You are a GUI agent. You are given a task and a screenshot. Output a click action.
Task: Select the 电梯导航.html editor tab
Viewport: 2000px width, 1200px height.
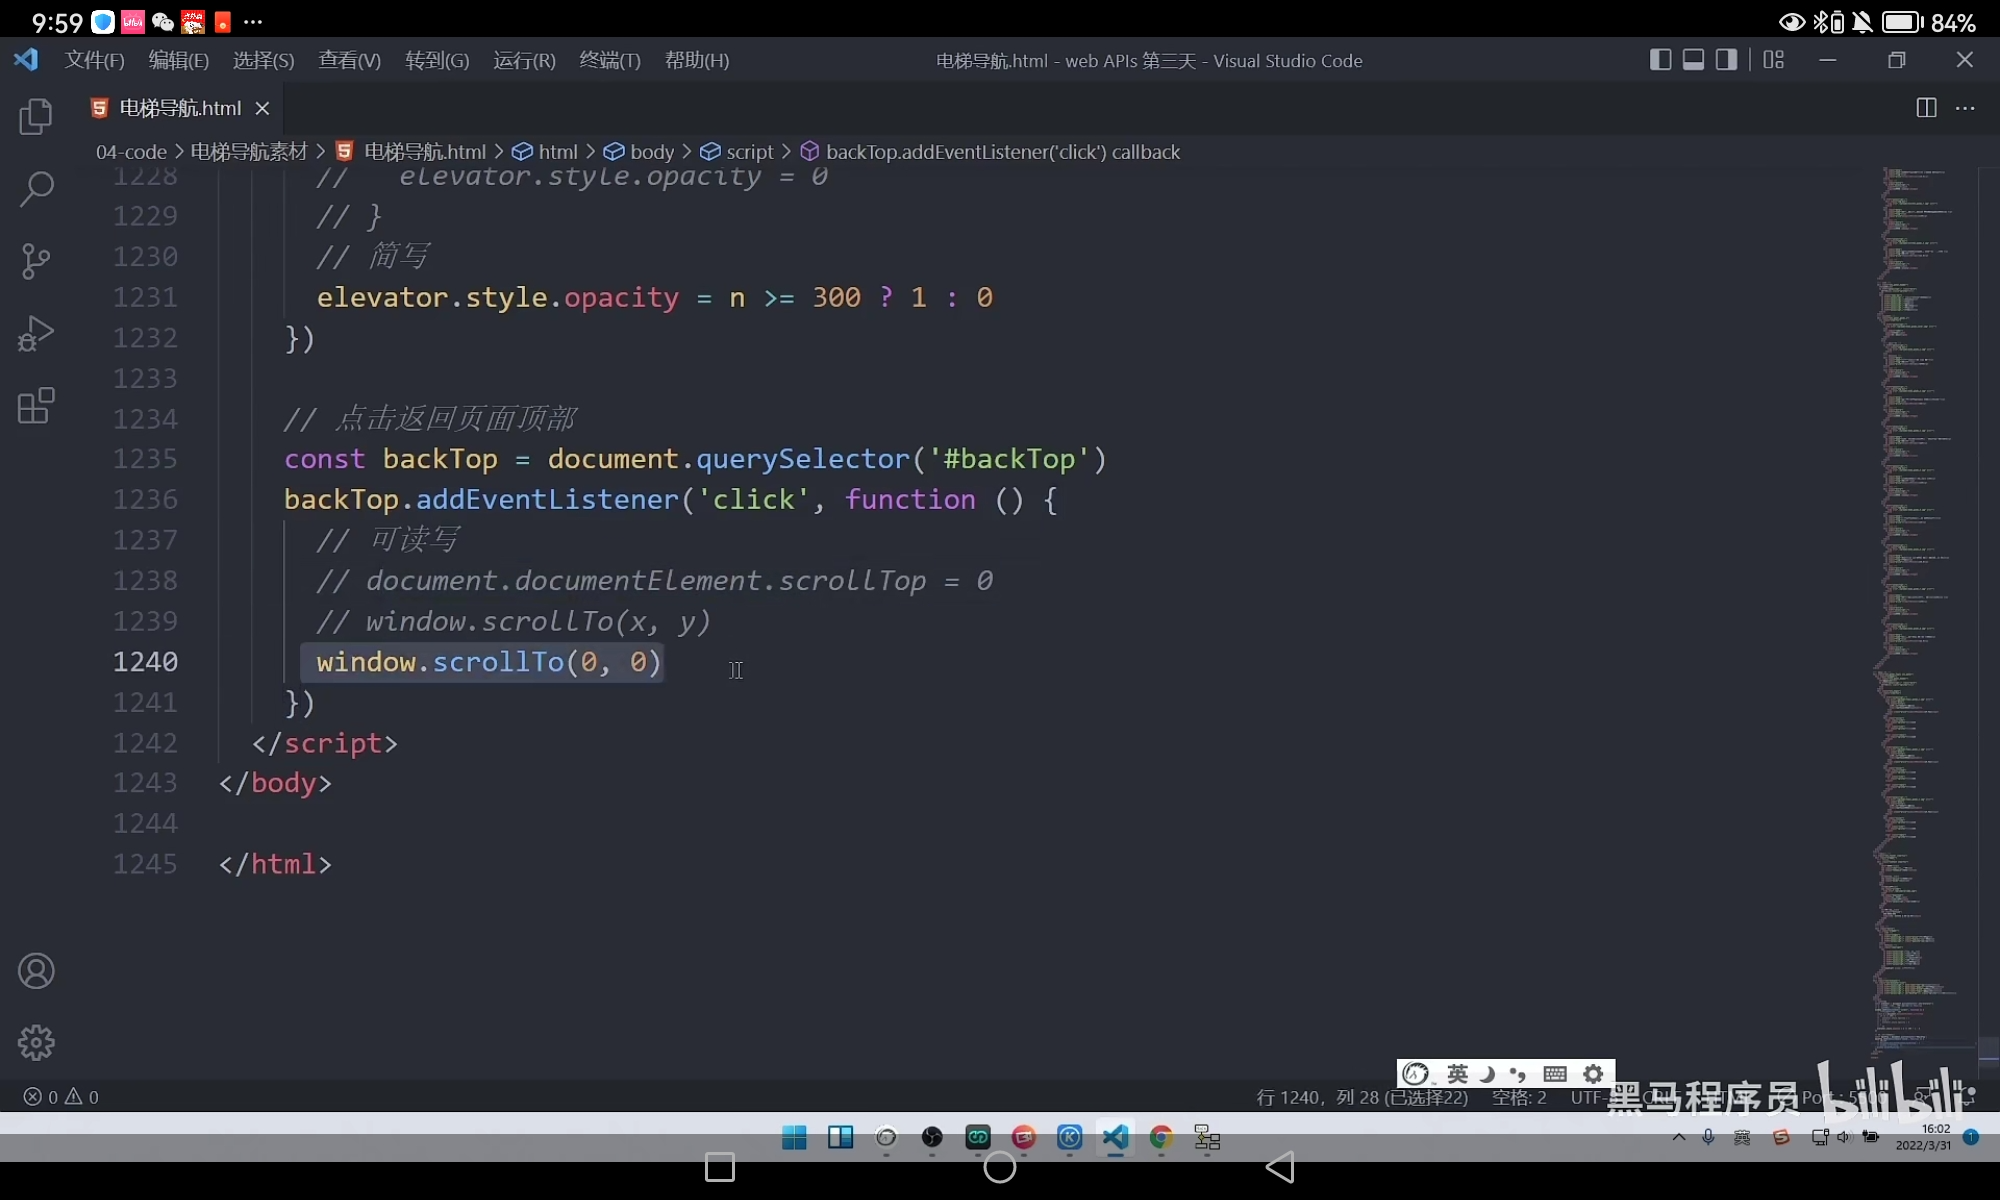pos(178,108)
